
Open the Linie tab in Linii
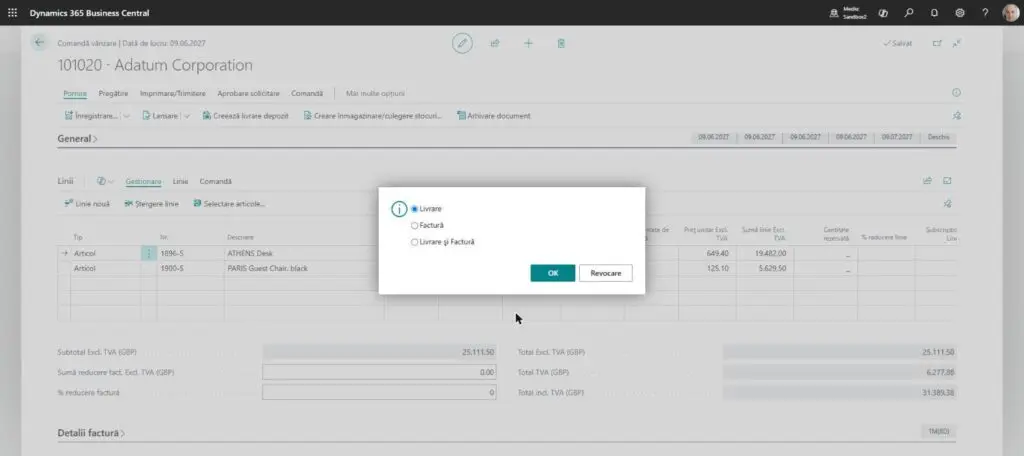[x=180, y=181]
